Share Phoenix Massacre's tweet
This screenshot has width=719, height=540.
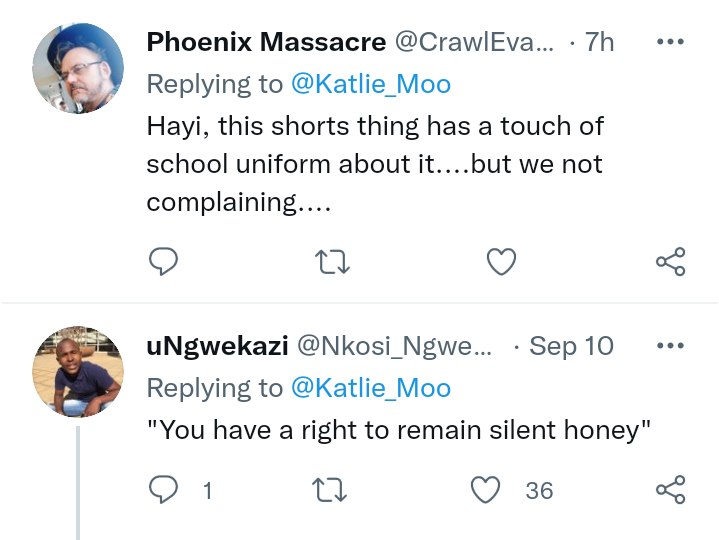pos(670,262)
